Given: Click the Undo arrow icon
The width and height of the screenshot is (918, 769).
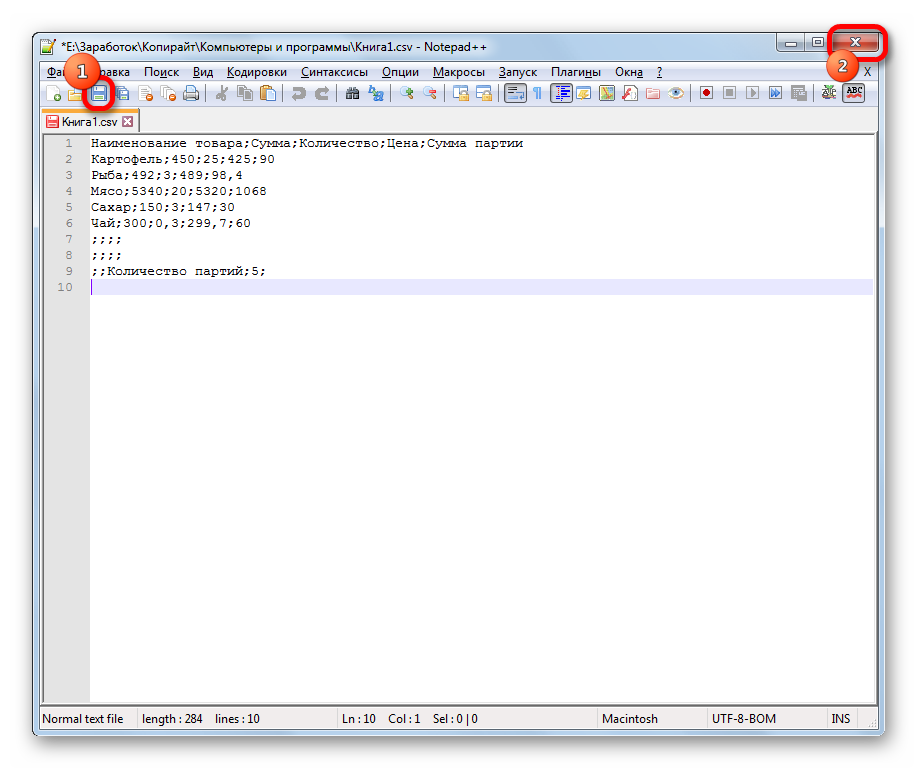Looking at the screenshot, I should [298, 93].
